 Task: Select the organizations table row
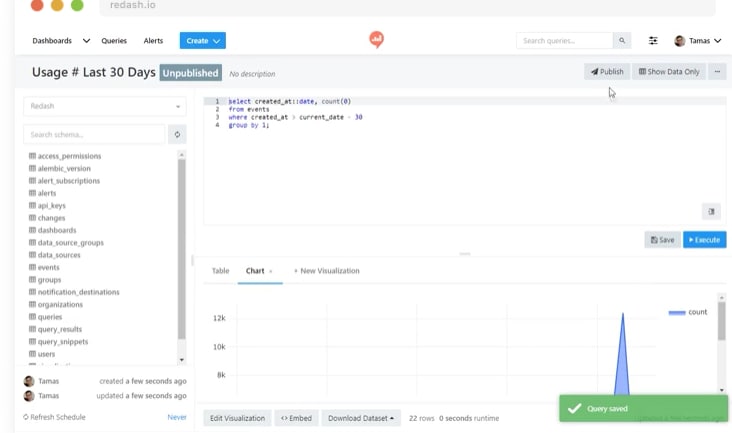(103, 304)
